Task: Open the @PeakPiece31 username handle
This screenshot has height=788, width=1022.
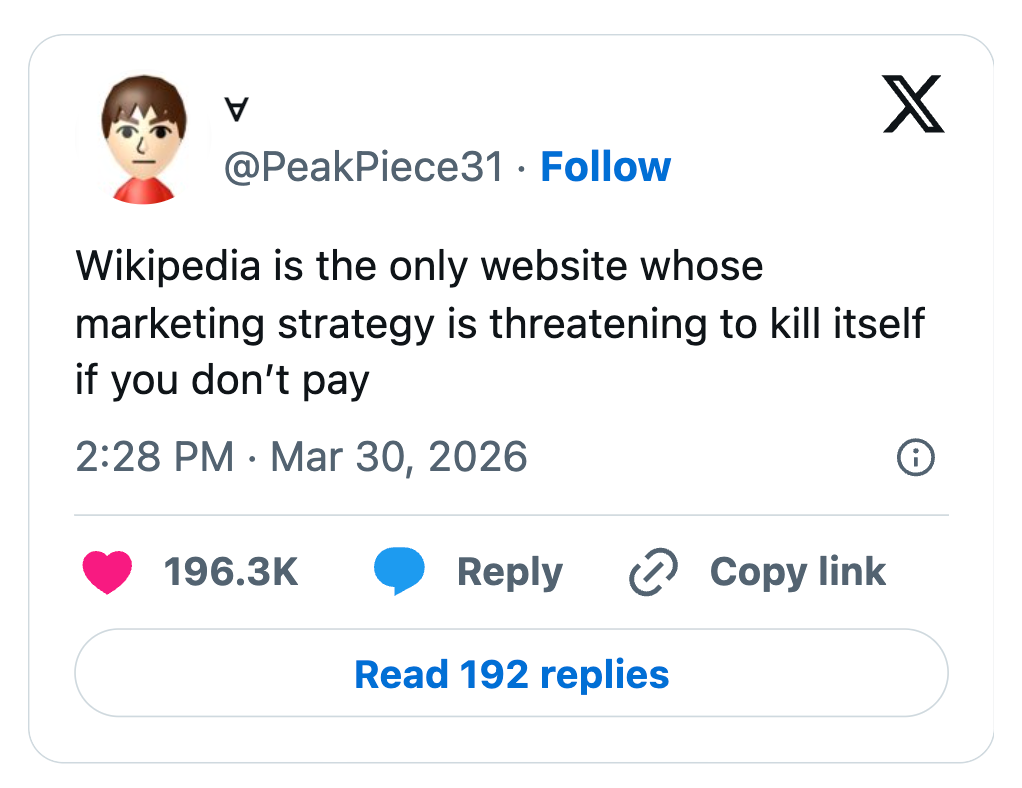Action: point(363,167)
